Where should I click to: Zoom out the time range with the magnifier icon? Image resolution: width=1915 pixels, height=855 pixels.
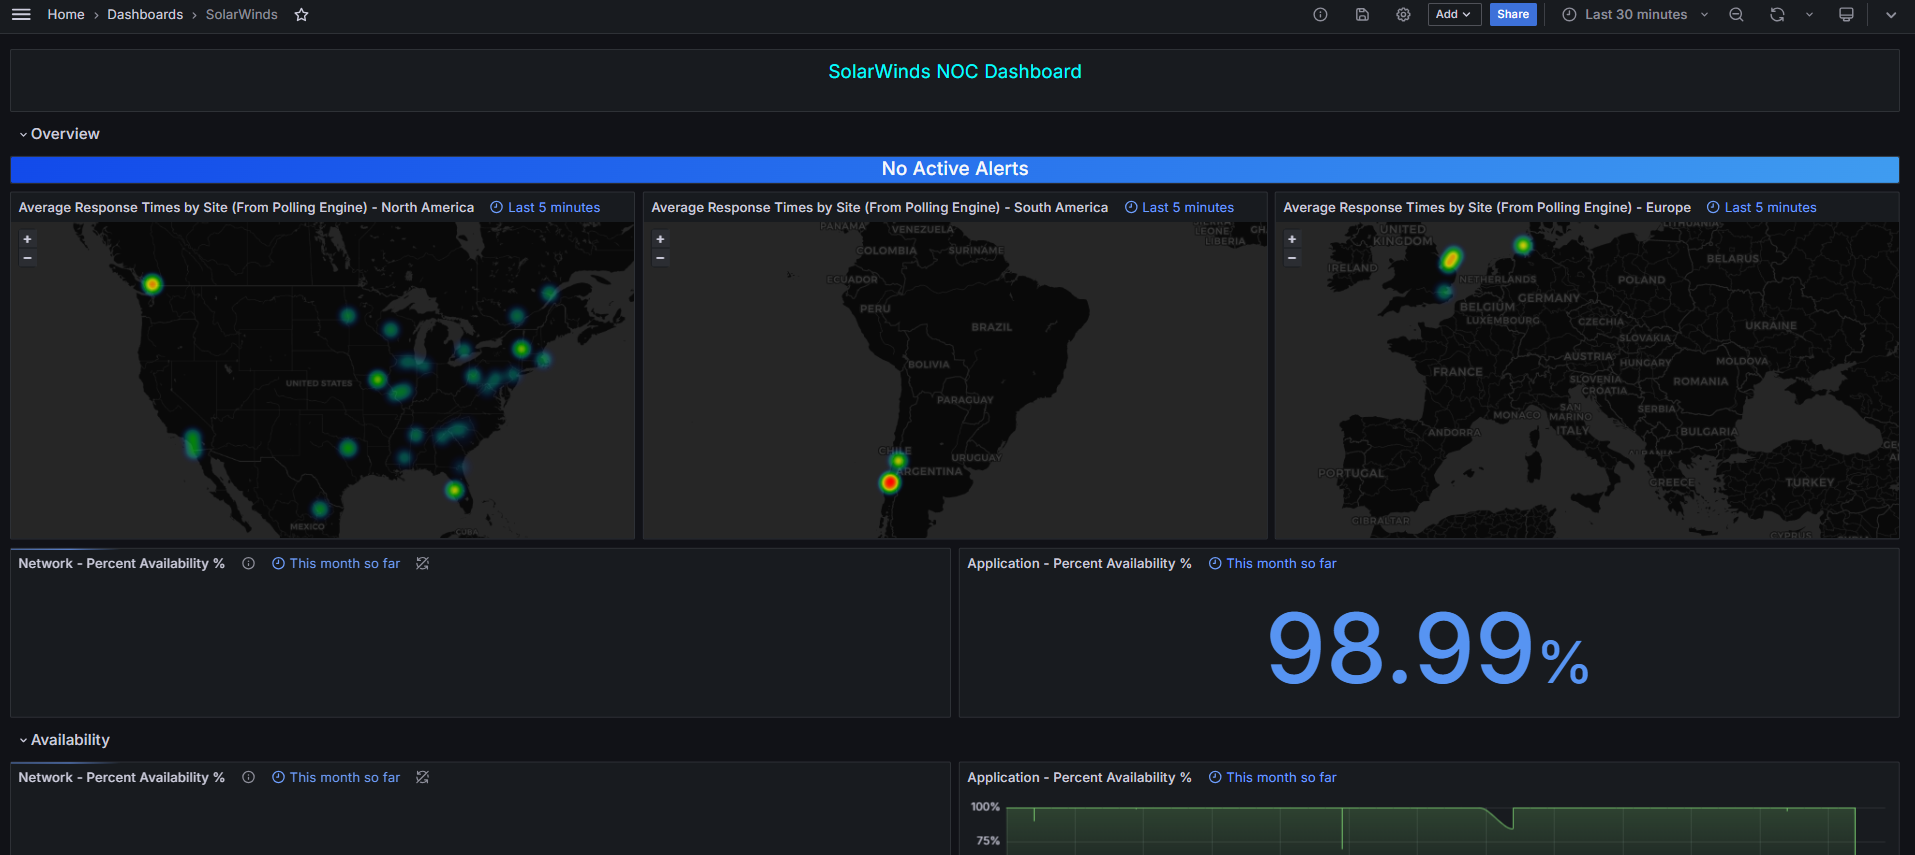[x=1736, y=15]
